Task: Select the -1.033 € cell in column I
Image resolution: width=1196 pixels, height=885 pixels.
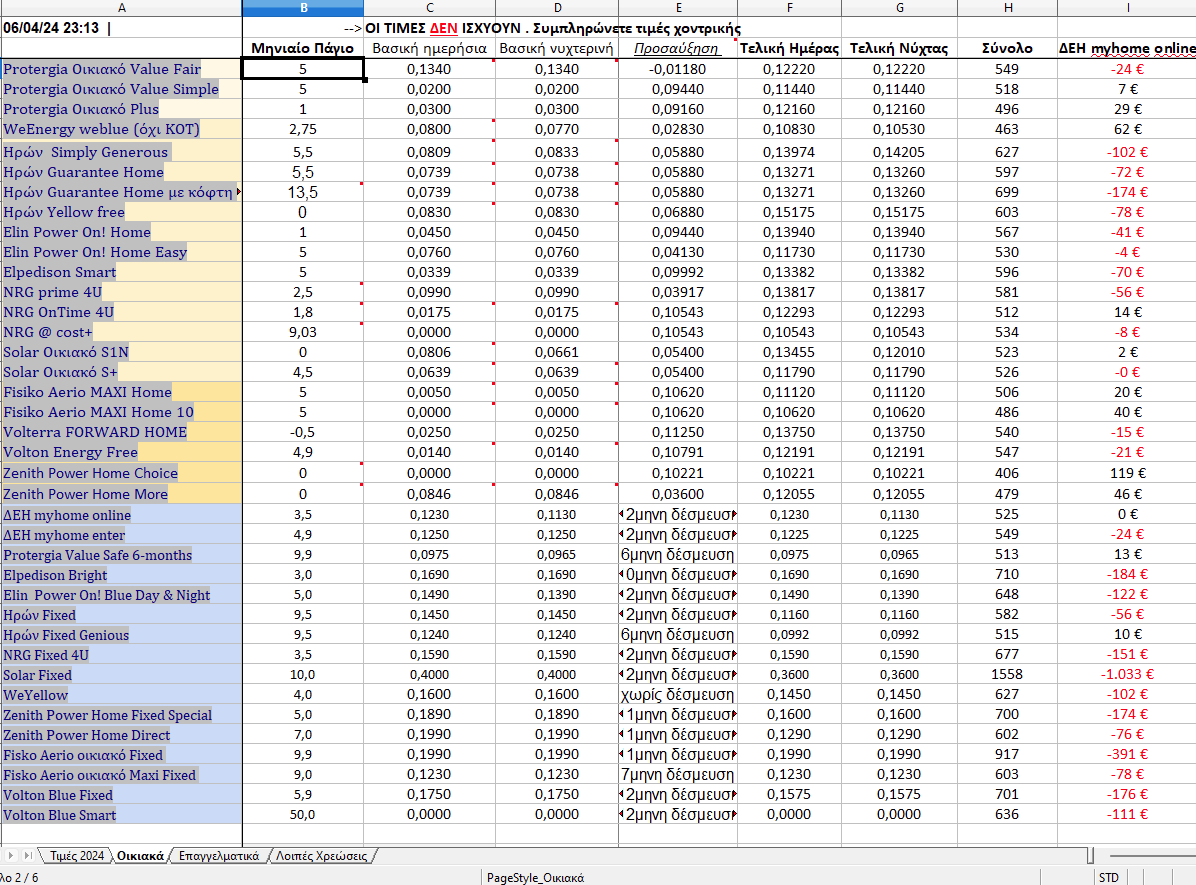Action: point(1127,675)
